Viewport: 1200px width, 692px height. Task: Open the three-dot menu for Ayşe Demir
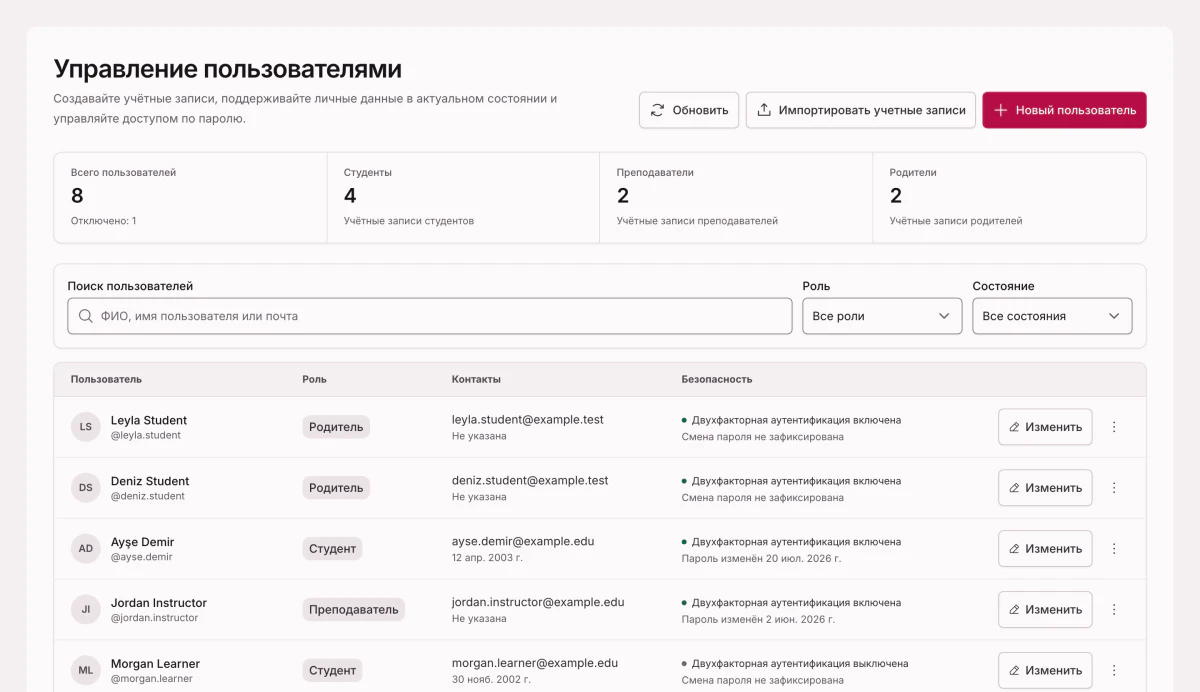1114,549
